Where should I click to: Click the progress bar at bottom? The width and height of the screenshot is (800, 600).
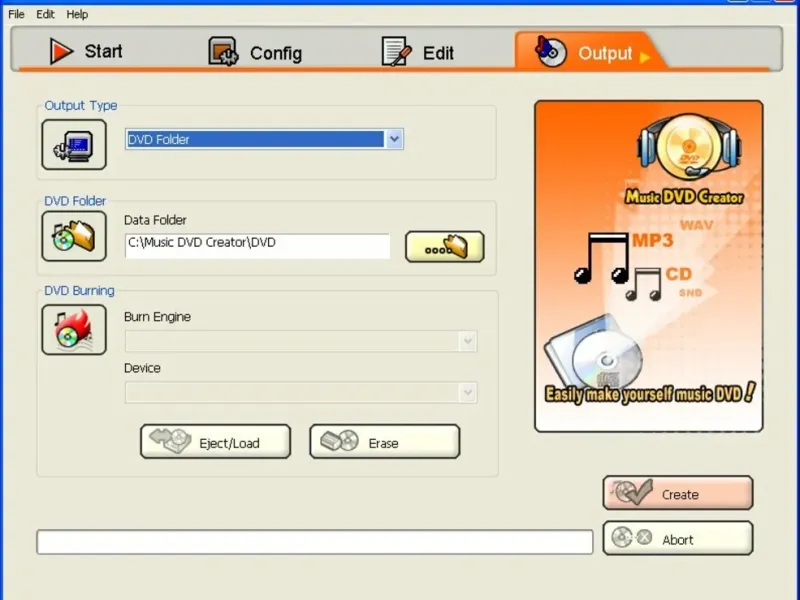[x=315, y=542]
